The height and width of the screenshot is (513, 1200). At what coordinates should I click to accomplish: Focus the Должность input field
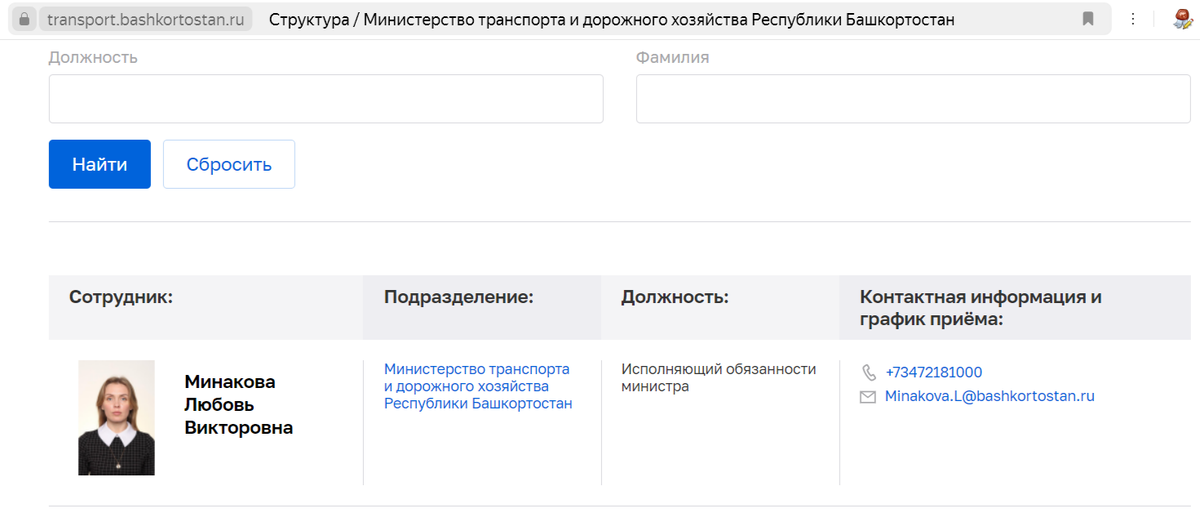(x=326, y=99)
